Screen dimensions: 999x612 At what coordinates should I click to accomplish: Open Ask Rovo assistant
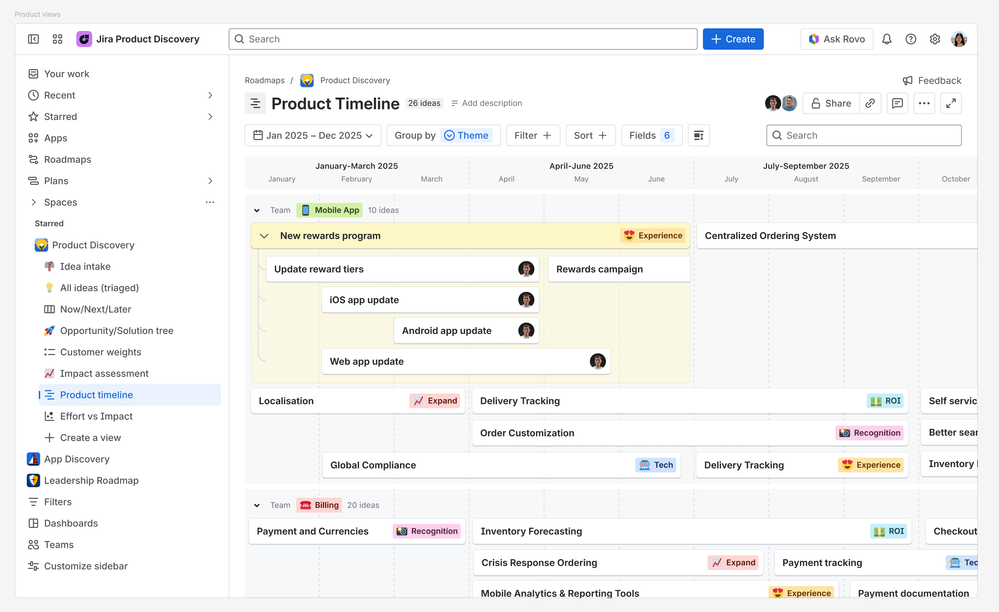coord(837,39)
